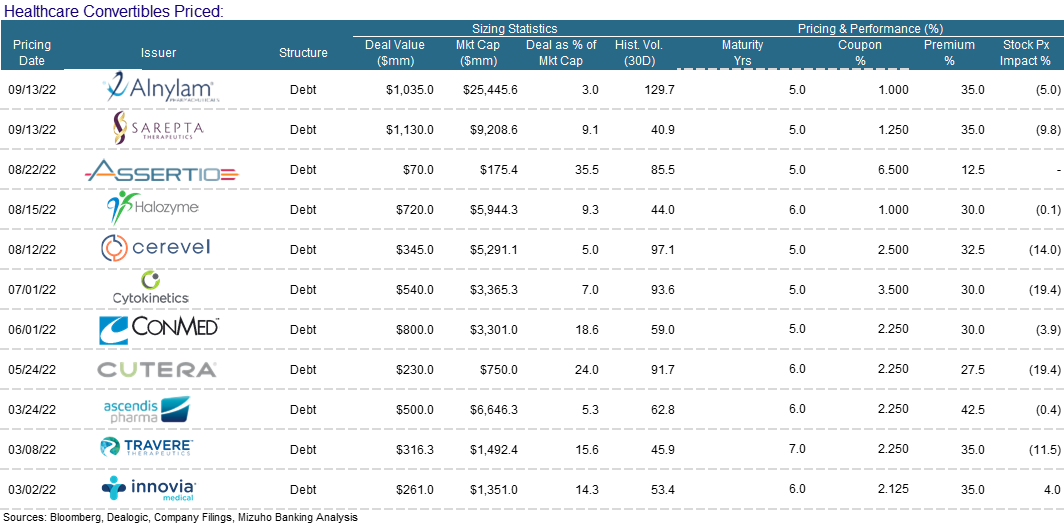Click the ConMed logo
The width and height of the screenshot is (1064, 527).
(159, 328)
